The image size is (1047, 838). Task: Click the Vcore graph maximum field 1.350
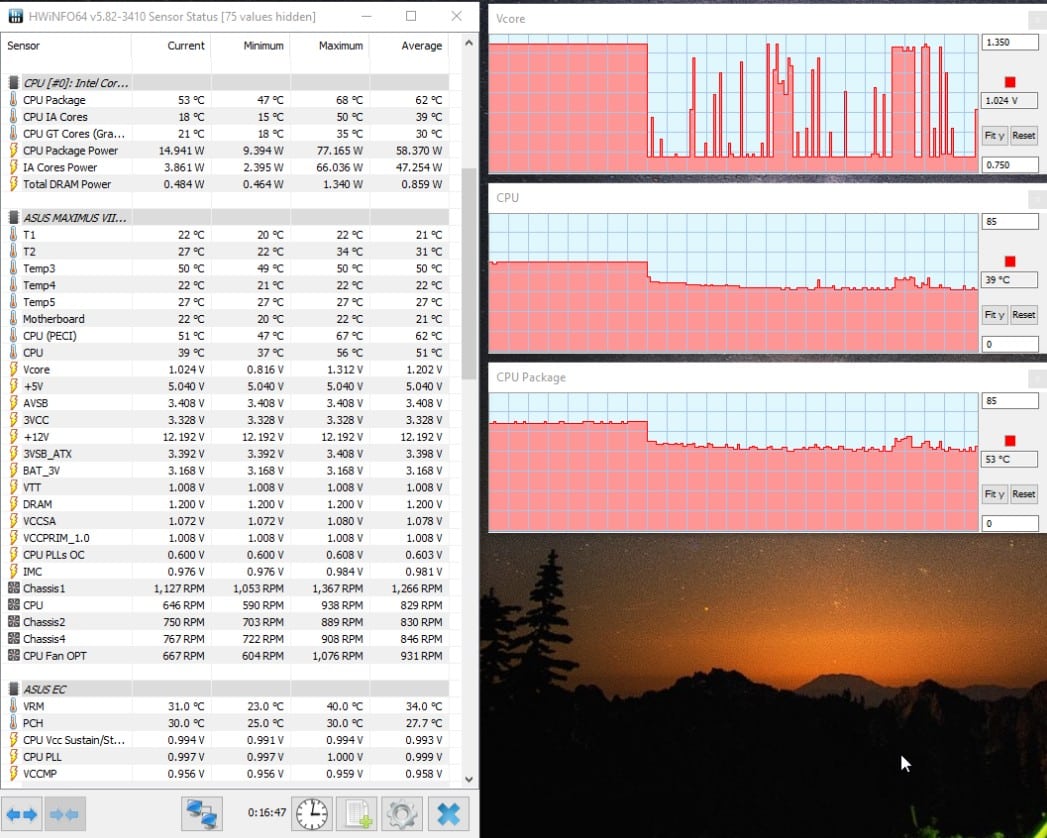[x=1010, y=42]
